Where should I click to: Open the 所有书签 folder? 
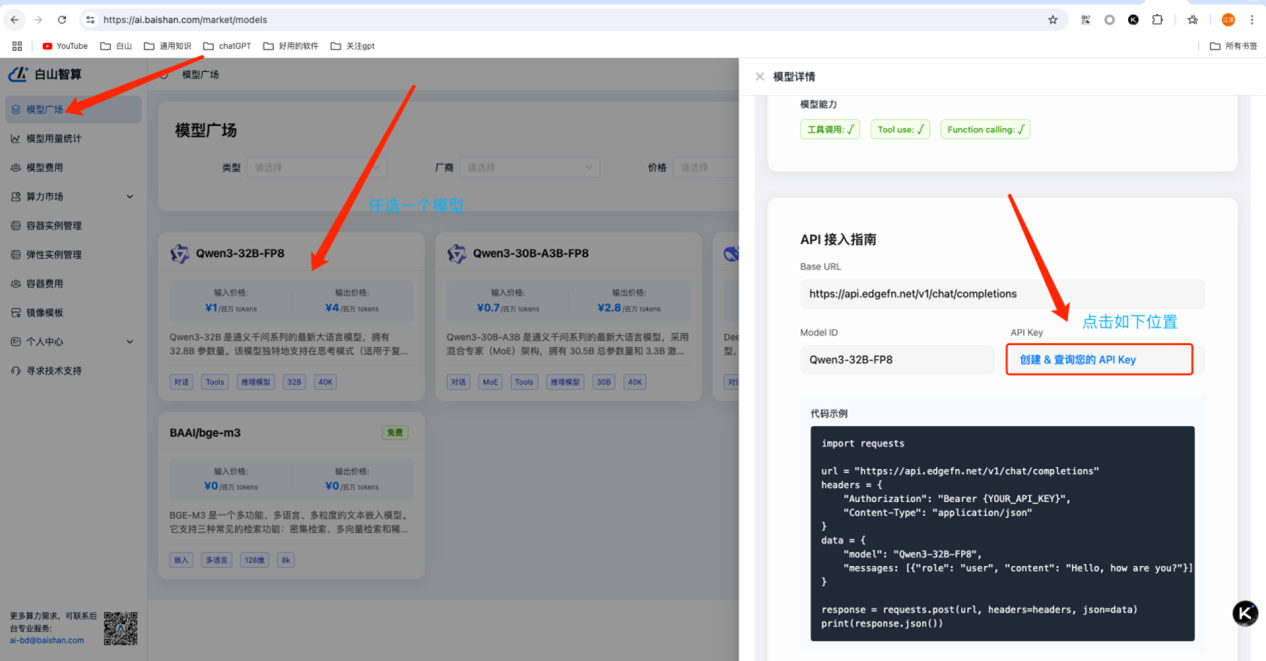tap(1234, 46)
